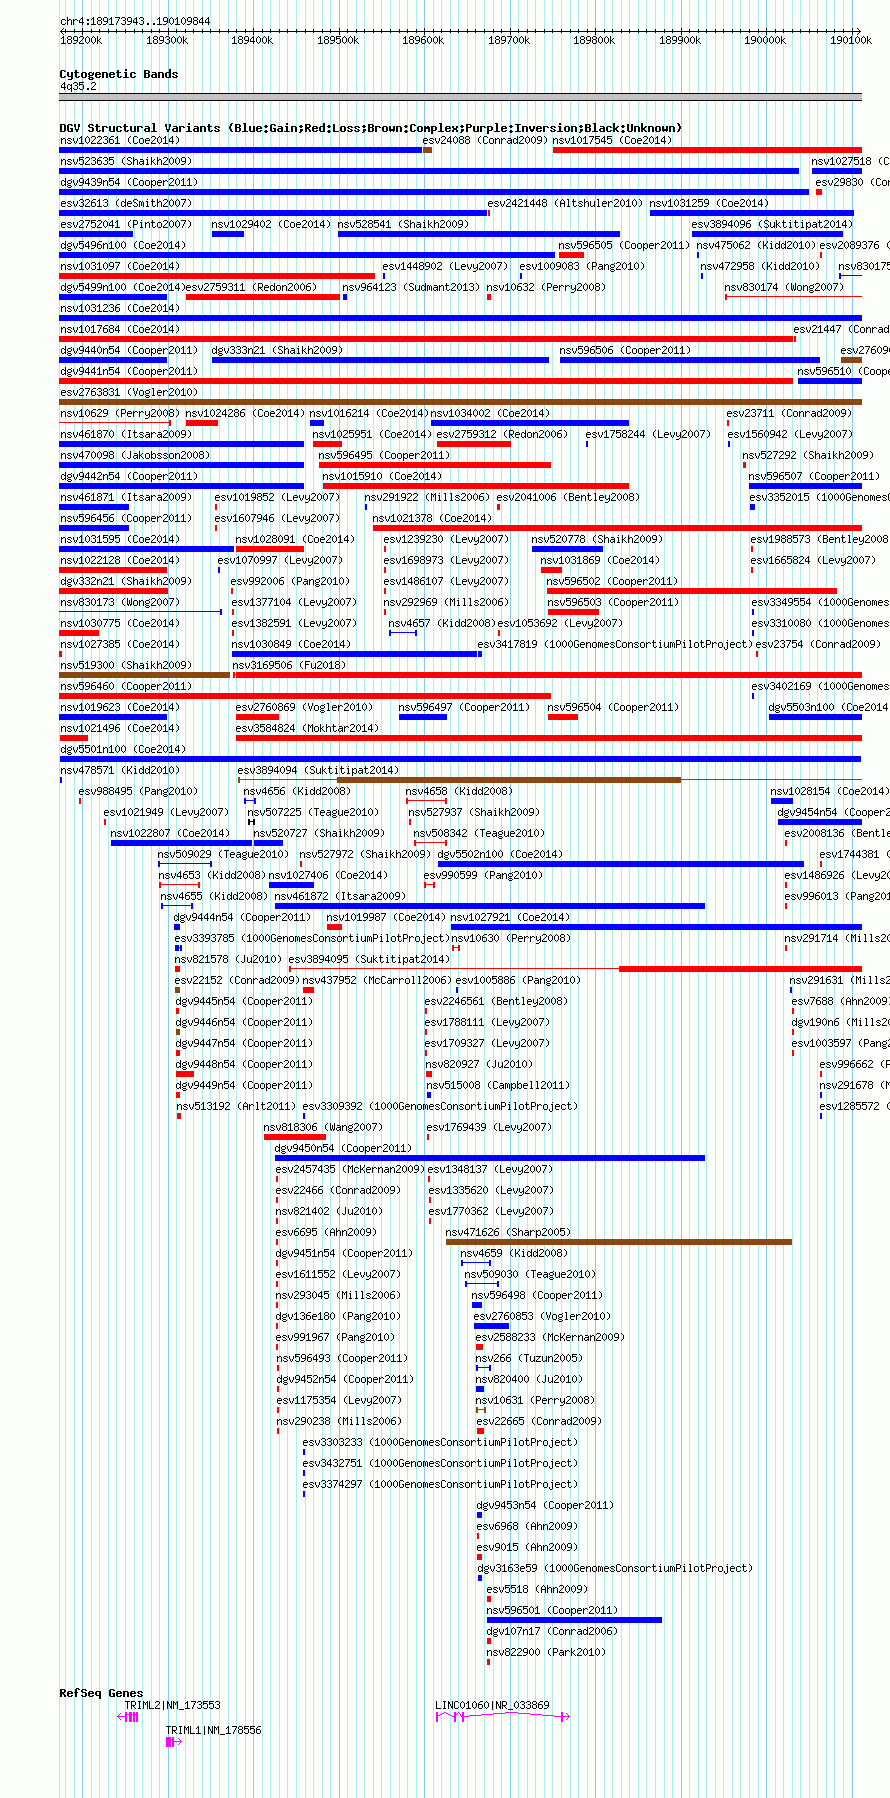Click the TRIML1 gene glyph
This screenshot has width=890, height=1798.
tap(173, 1741)
